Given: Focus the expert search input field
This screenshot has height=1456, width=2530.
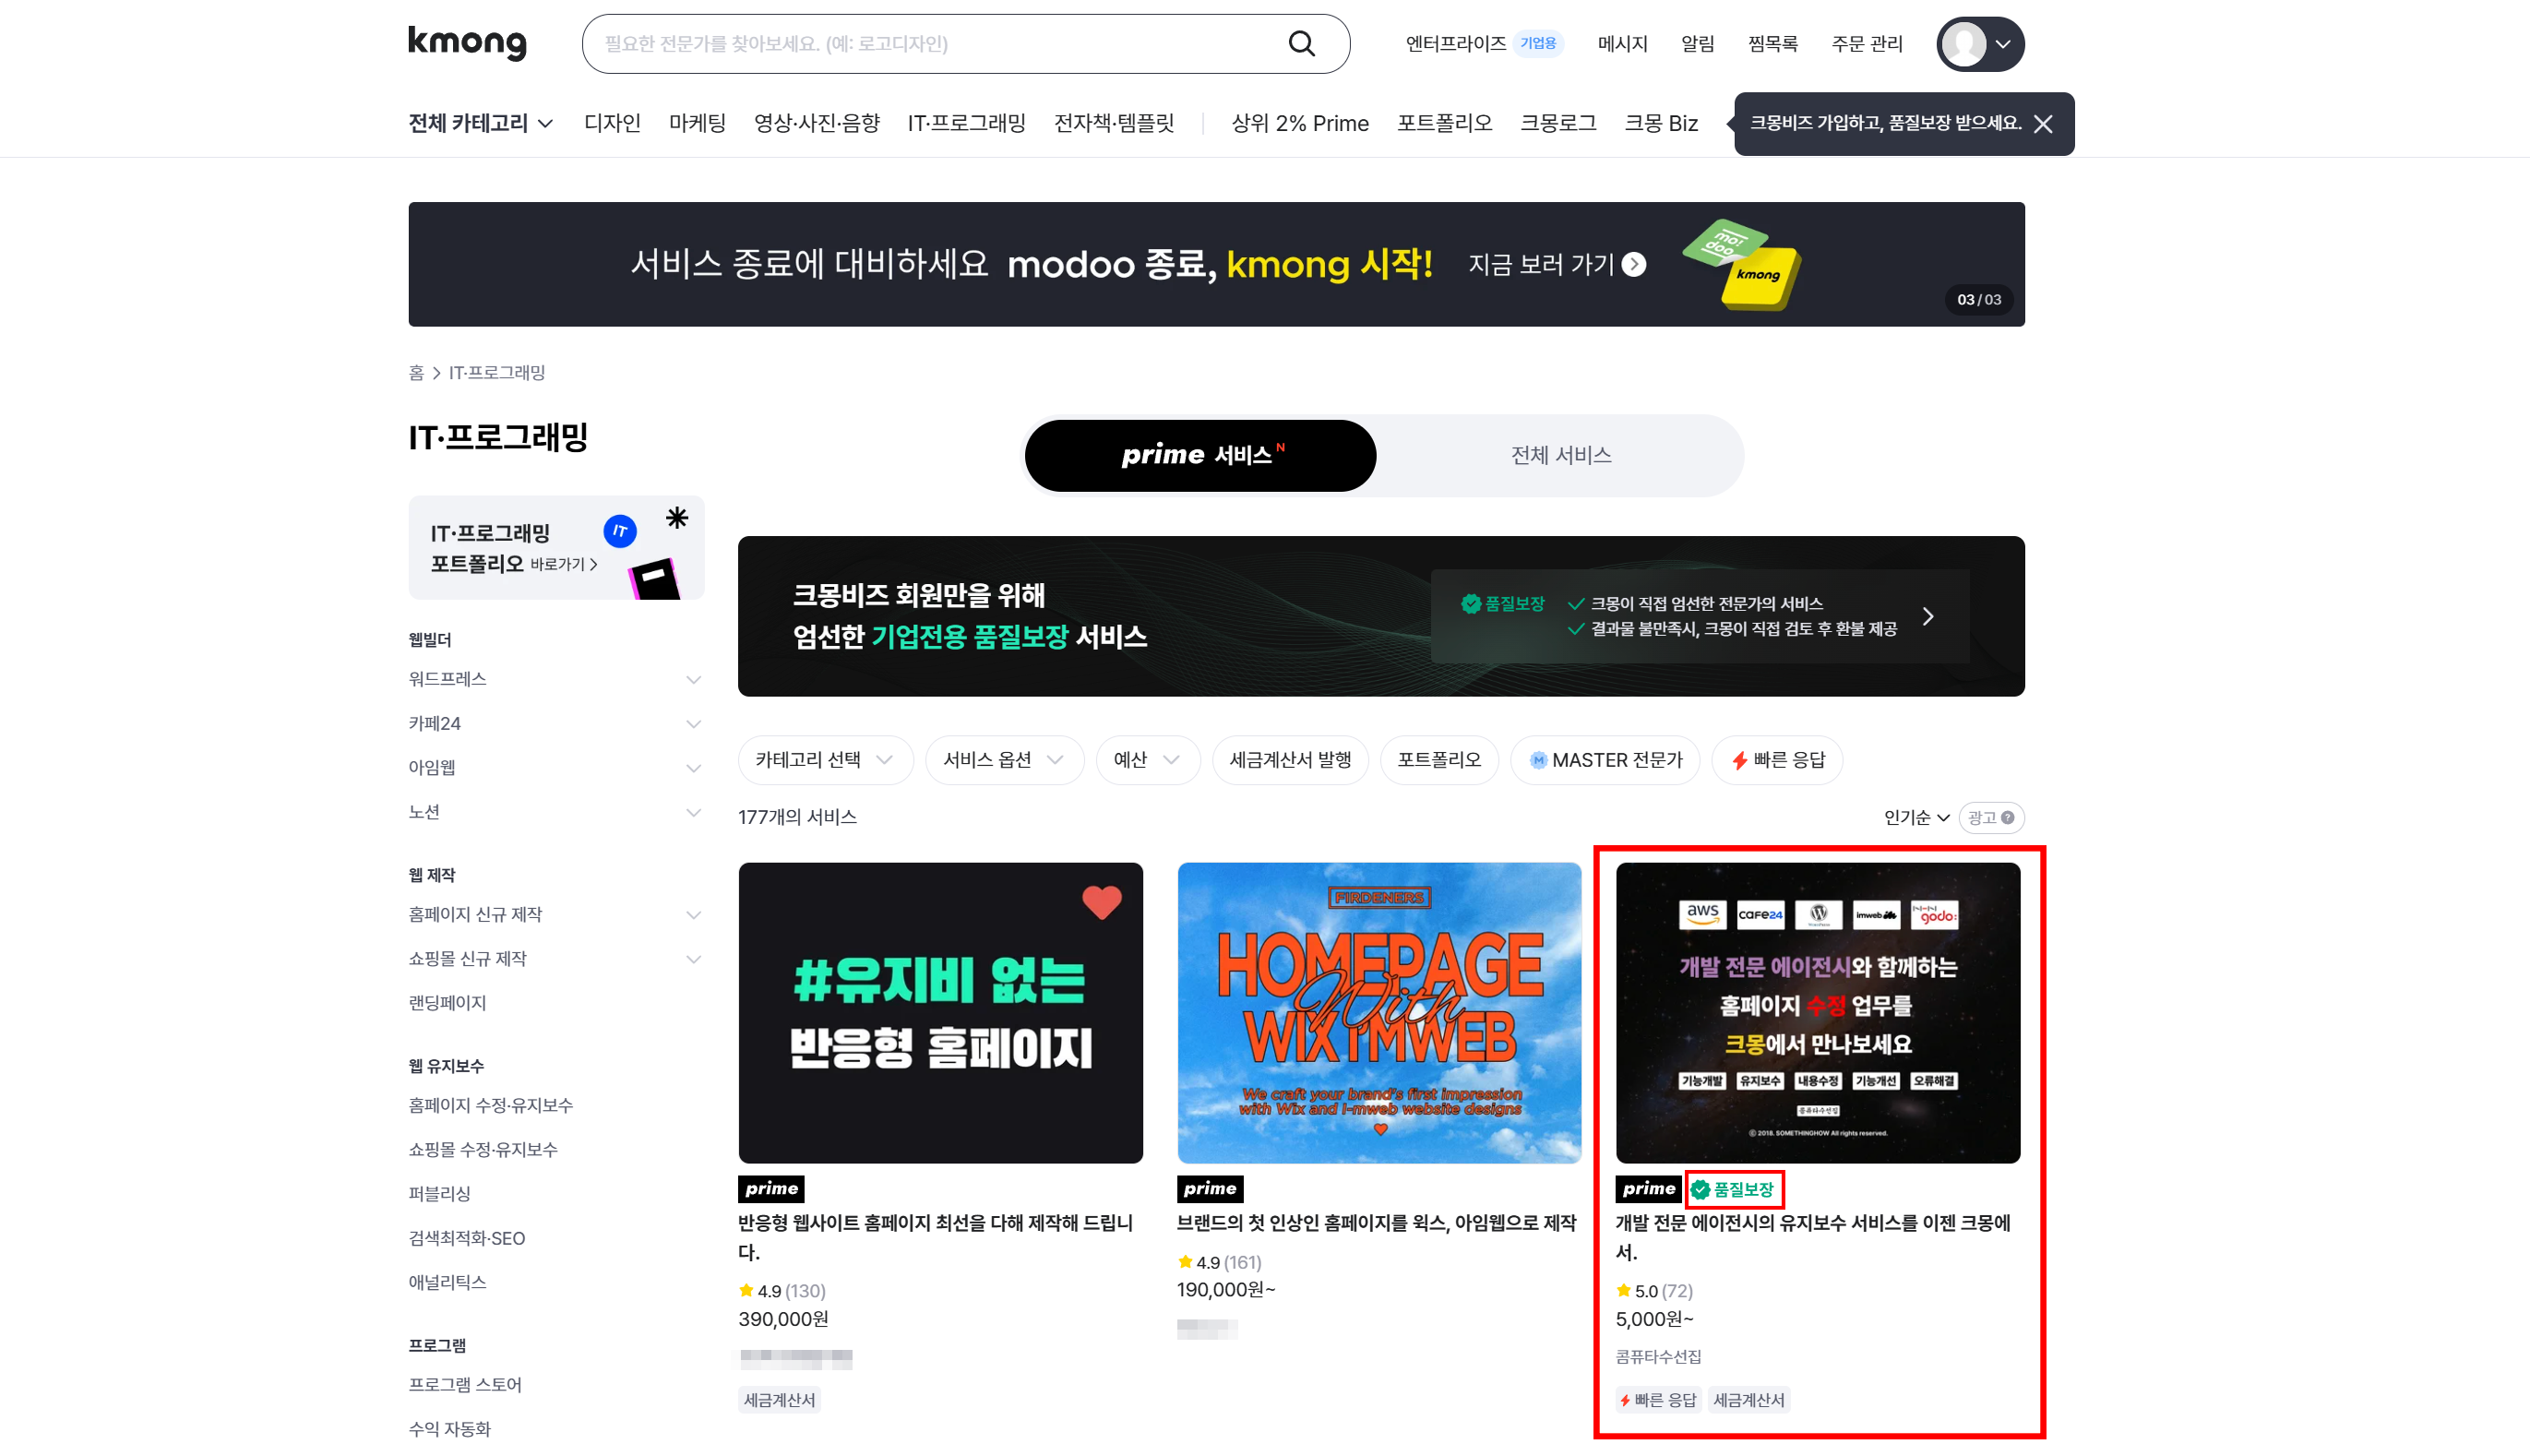Looking at the screenshot, I should click(x=935, y=44).
